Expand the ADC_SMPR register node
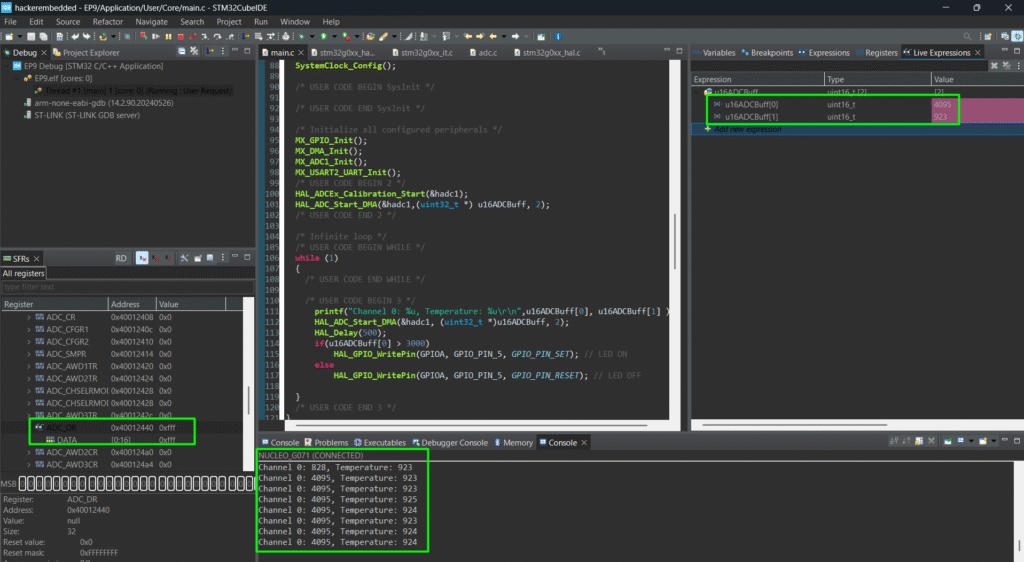Screen dimensions: 1024x562 [x=29, y=354]
